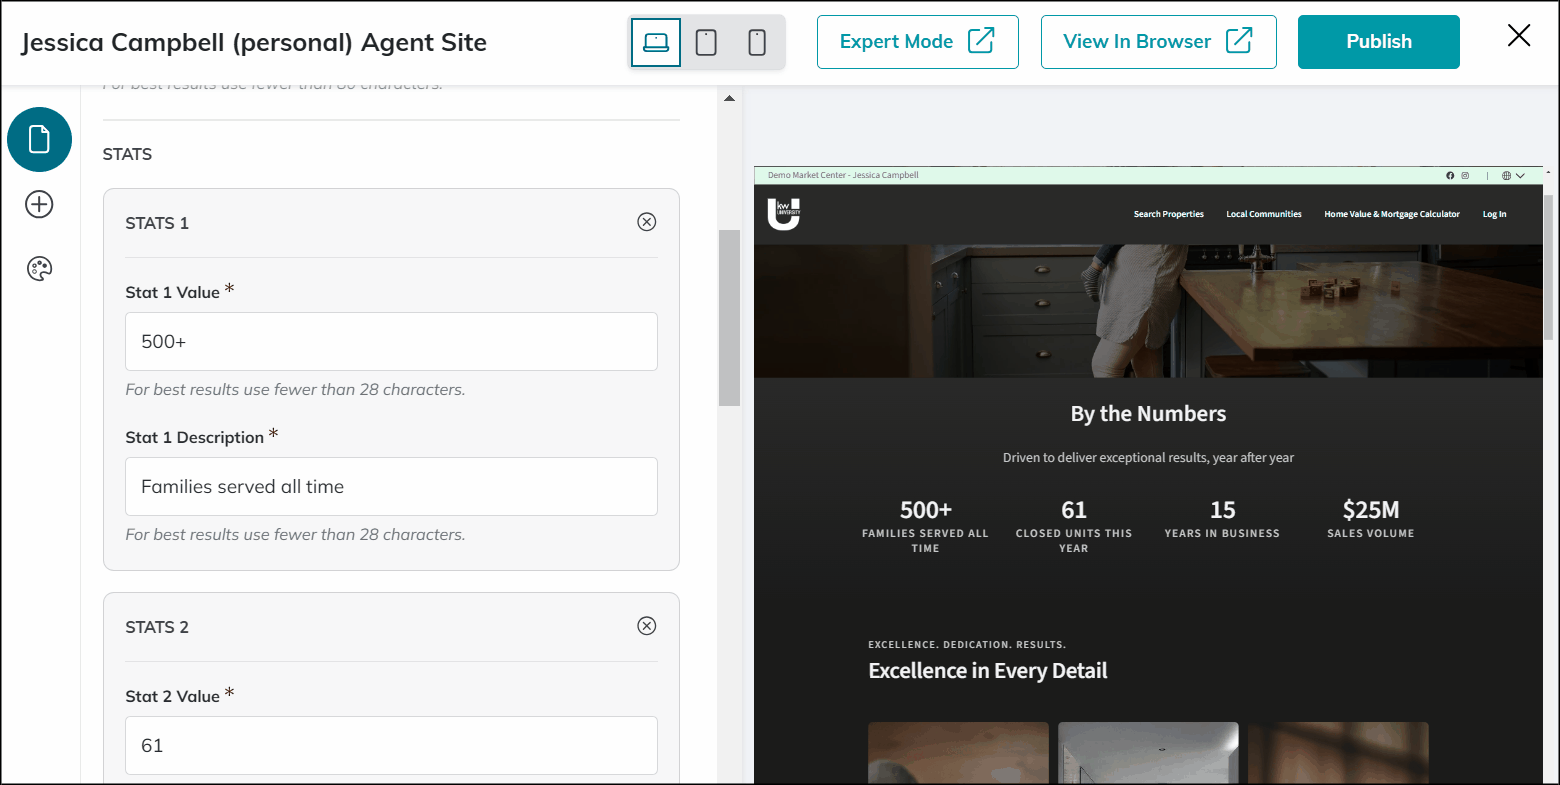Click Instagram icon in preview header

coord(1465,175)
